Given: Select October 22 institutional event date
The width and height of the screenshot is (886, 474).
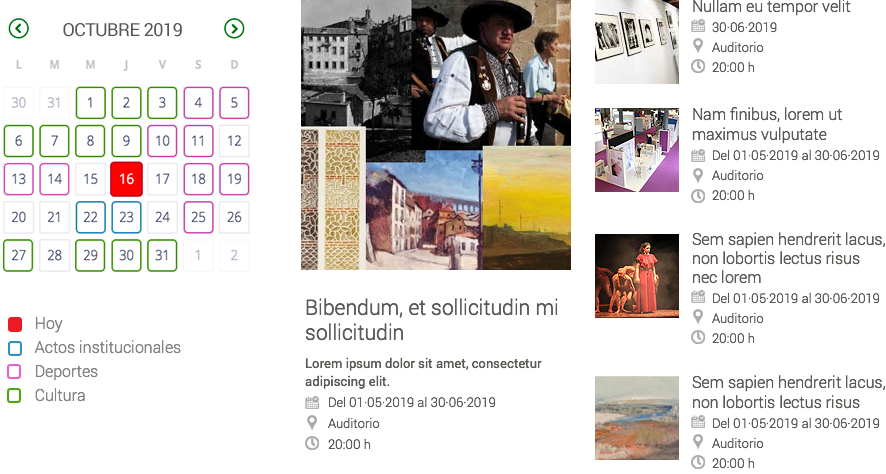Looking at the screenshot, I should [x=90, y=217].
